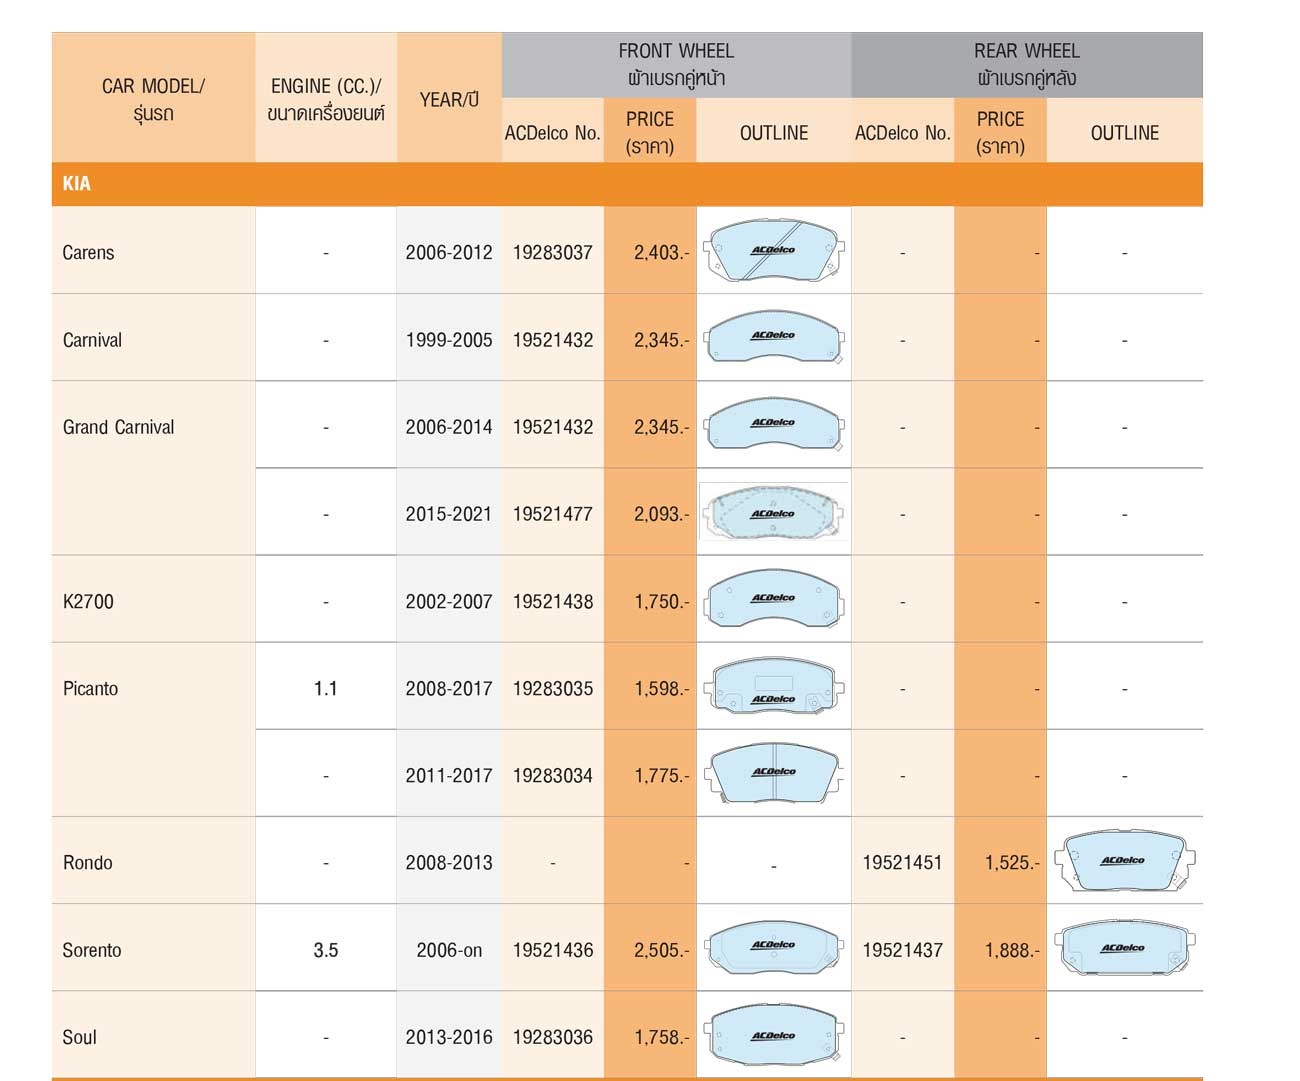
Task: Click the price 1,758.-
Action: pos(661,1037)
